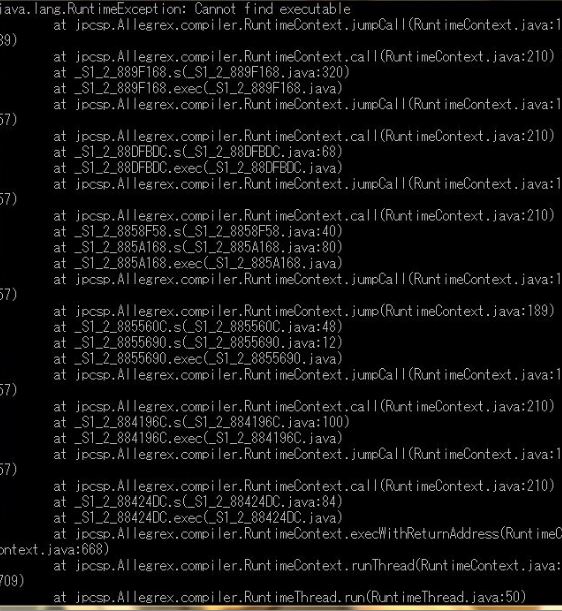The width and height of the screenshot is (562, 611).
Task: Select the _S1_2_885560C.java:48 stack line
Action: [x=198, y=327]
